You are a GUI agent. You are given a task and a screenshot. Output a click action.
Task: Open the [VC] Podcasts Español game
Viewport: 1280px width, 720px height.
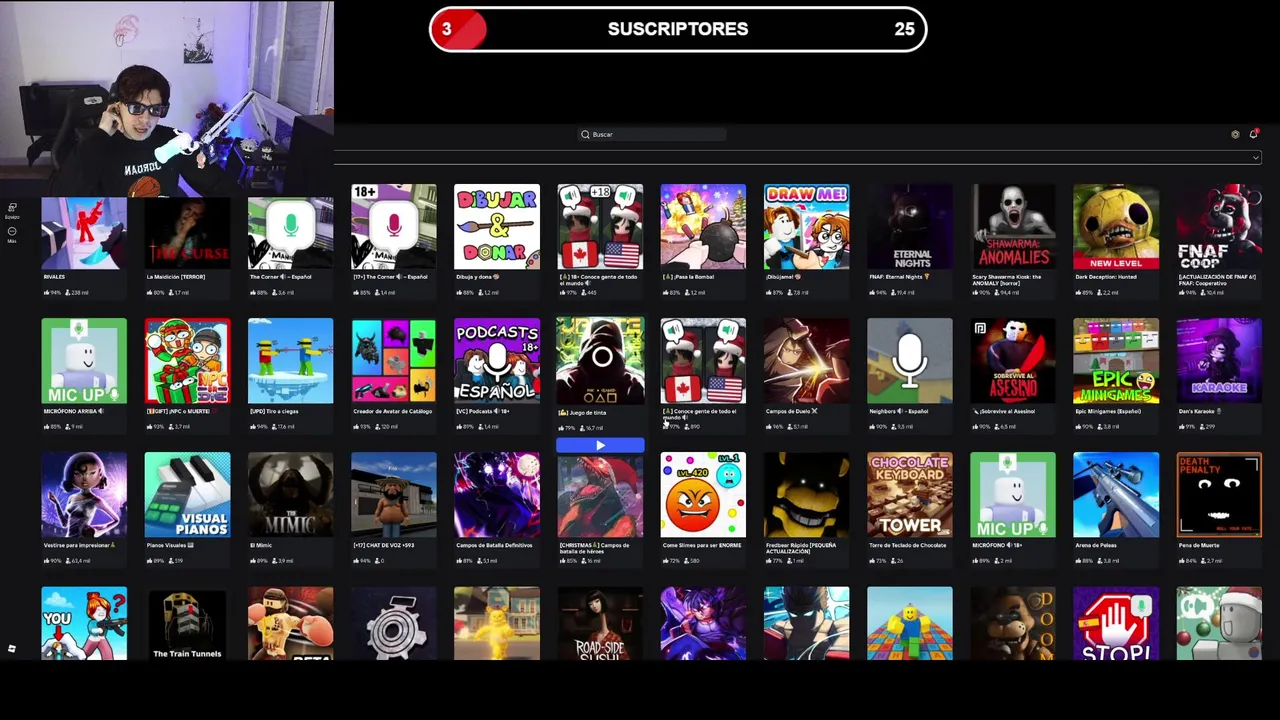pyautogui.click(x=497, y=361)
